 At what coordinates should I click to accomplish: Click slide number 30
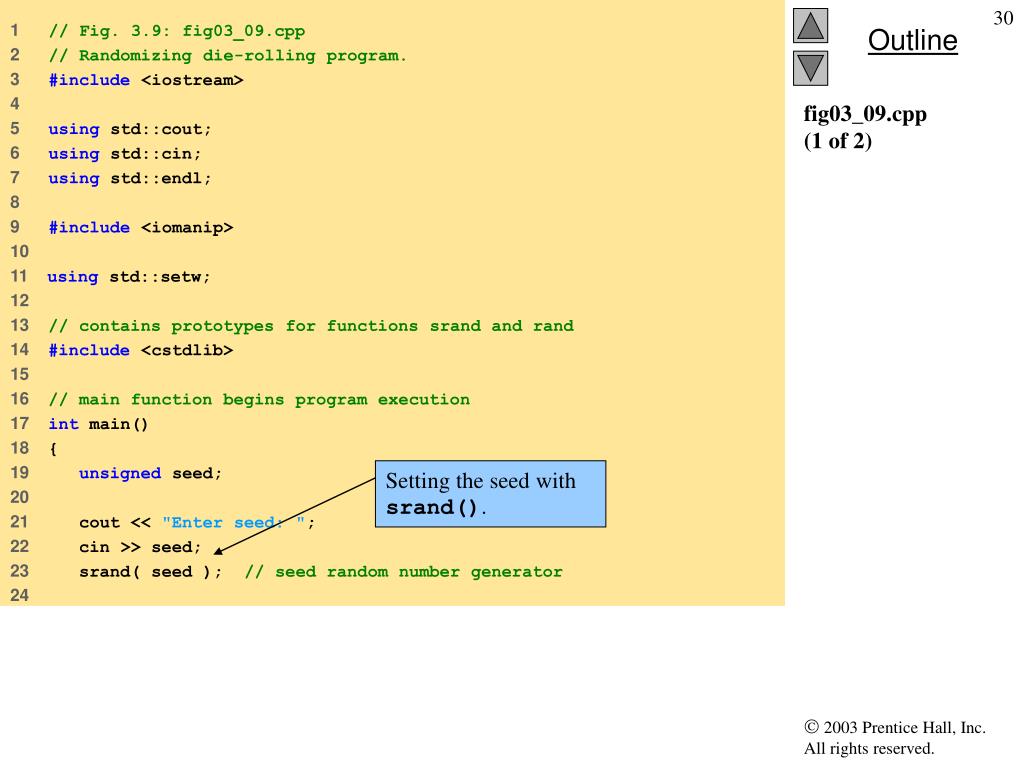click(x=1003, y=18)
